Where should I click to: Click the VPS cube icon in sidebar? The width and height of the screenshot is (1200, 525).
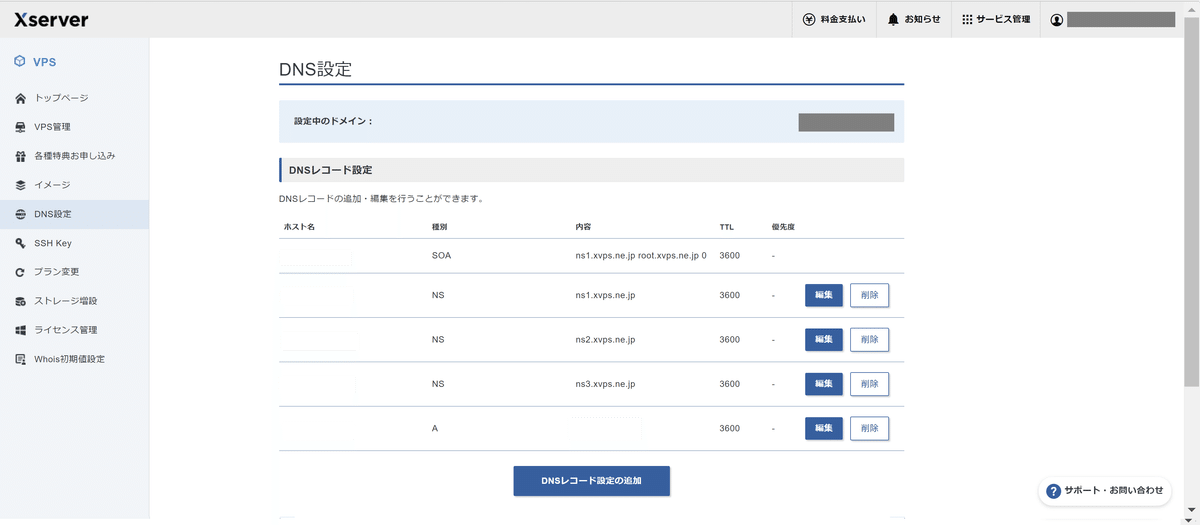click(x=20, y=62)
